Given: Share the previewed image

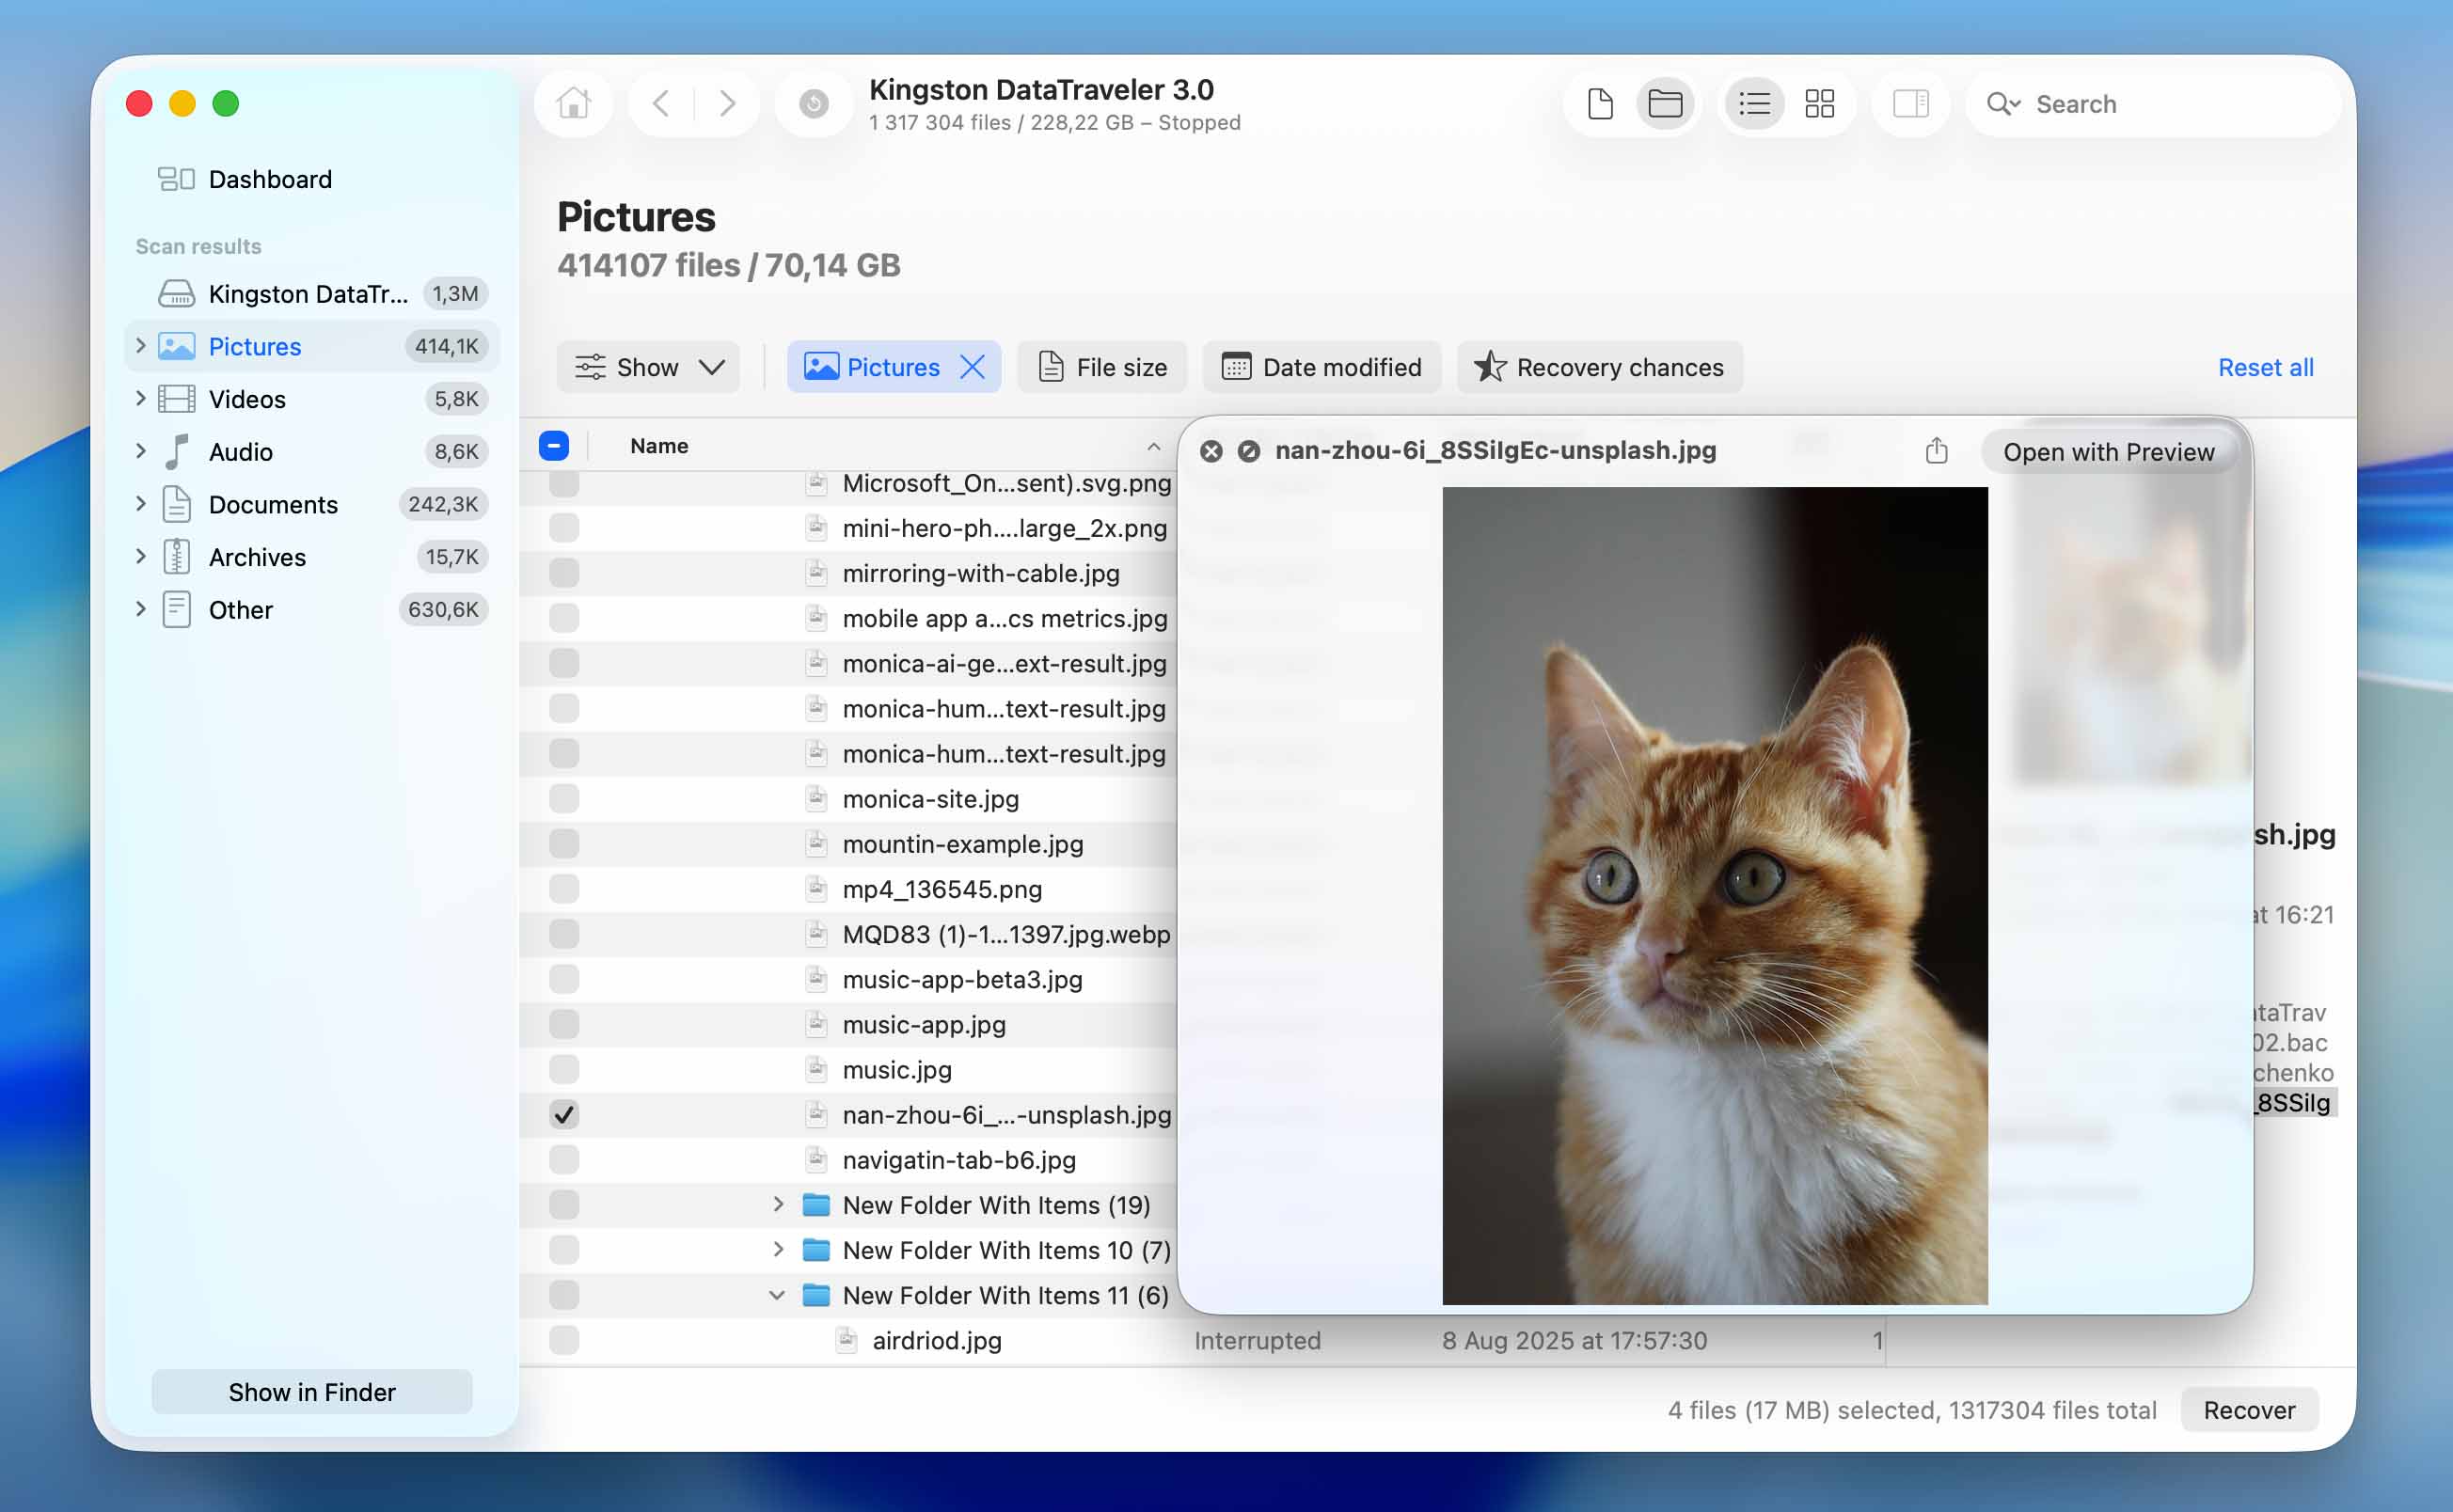Looking at the screenshot, I should (1936, 451).
